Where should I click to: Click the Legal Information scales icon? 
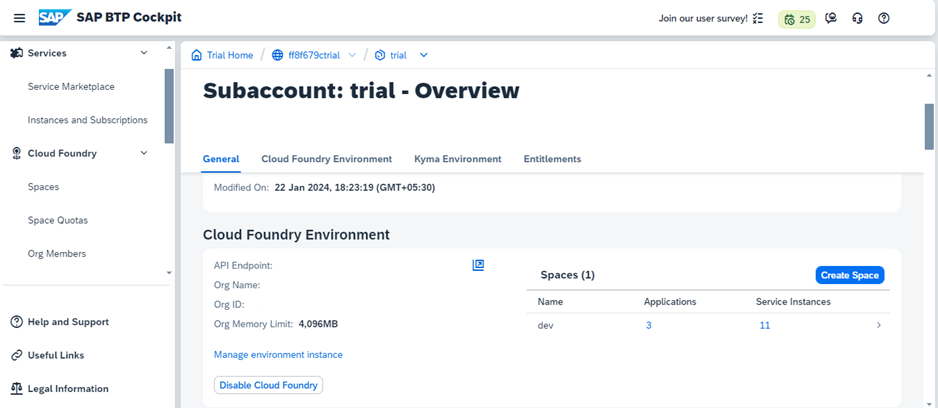click(x=17, y=389)
